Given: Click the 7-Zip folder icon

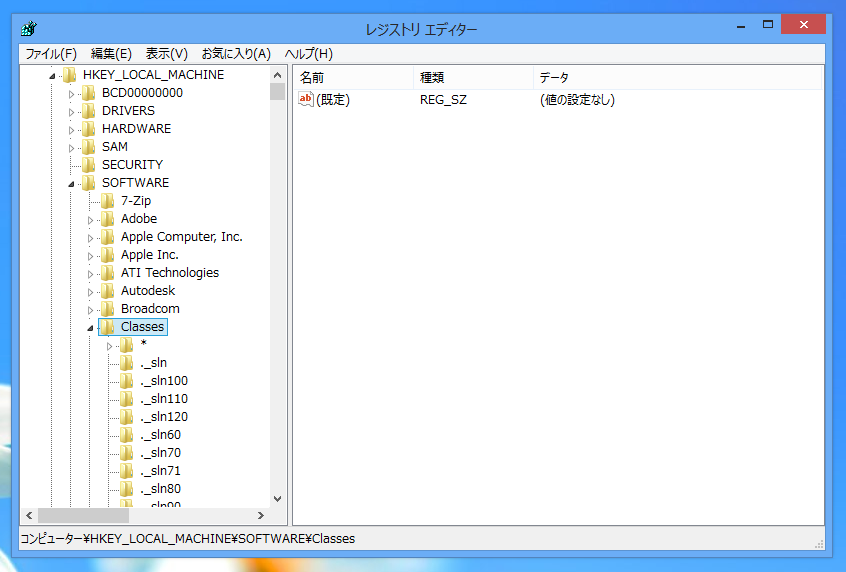Looking at the screenshot, I should click(x=107, y=201).
